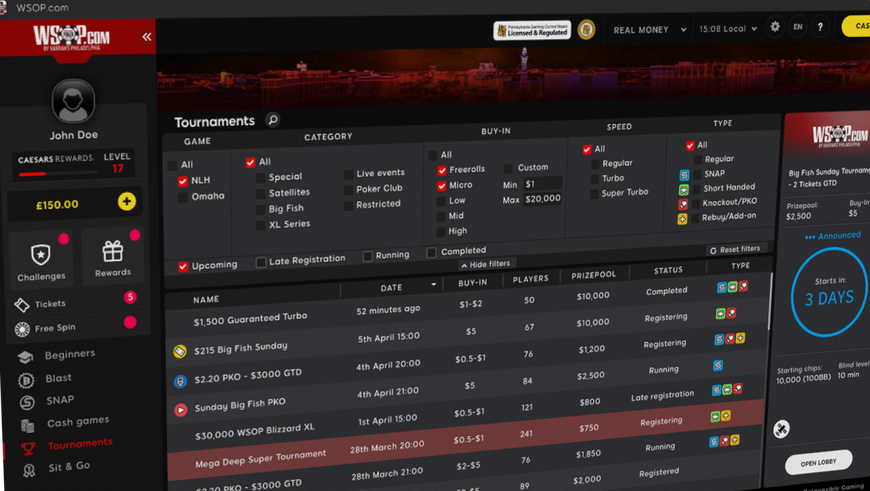Select Tournaments trophy icon in sidebar

[x=28, y=448]
